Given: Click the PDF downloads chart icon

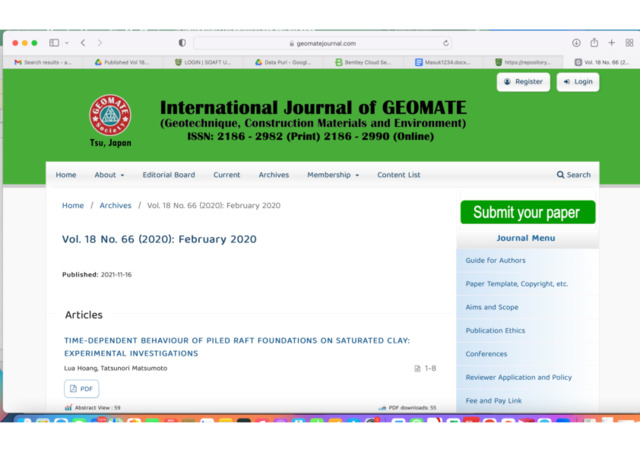Looking at the screenshot, I should click(x=382, y=407).
